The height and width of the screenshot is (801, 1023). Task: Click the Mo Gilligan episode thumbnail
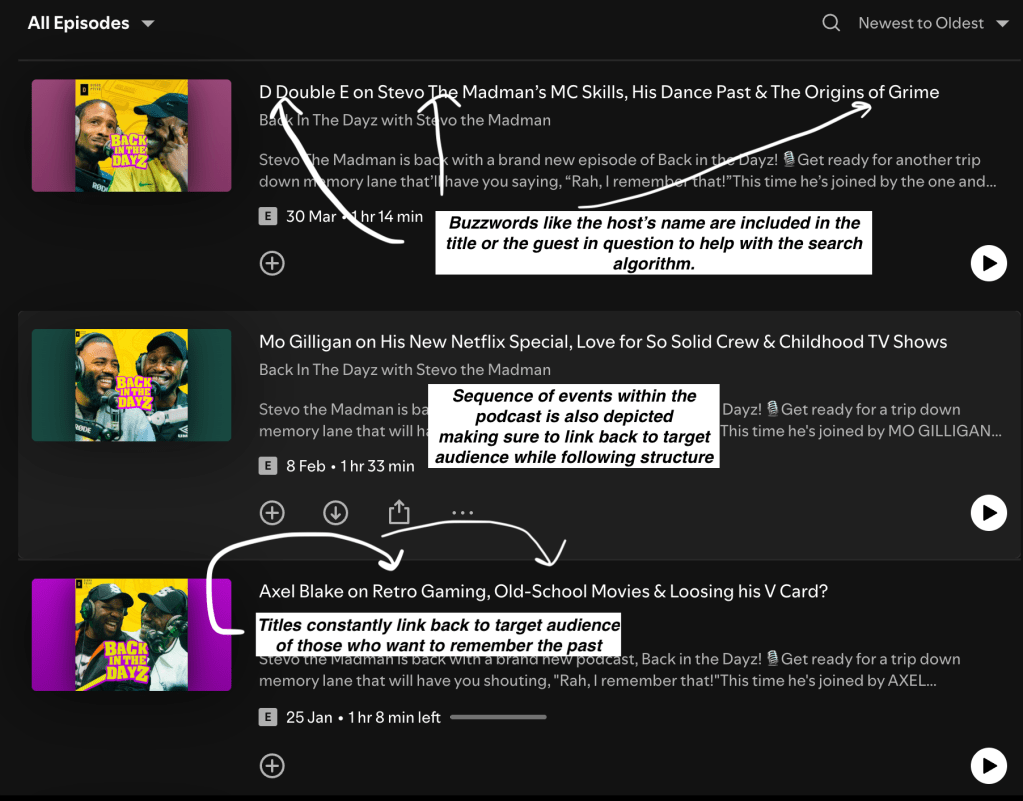point(131,385)
